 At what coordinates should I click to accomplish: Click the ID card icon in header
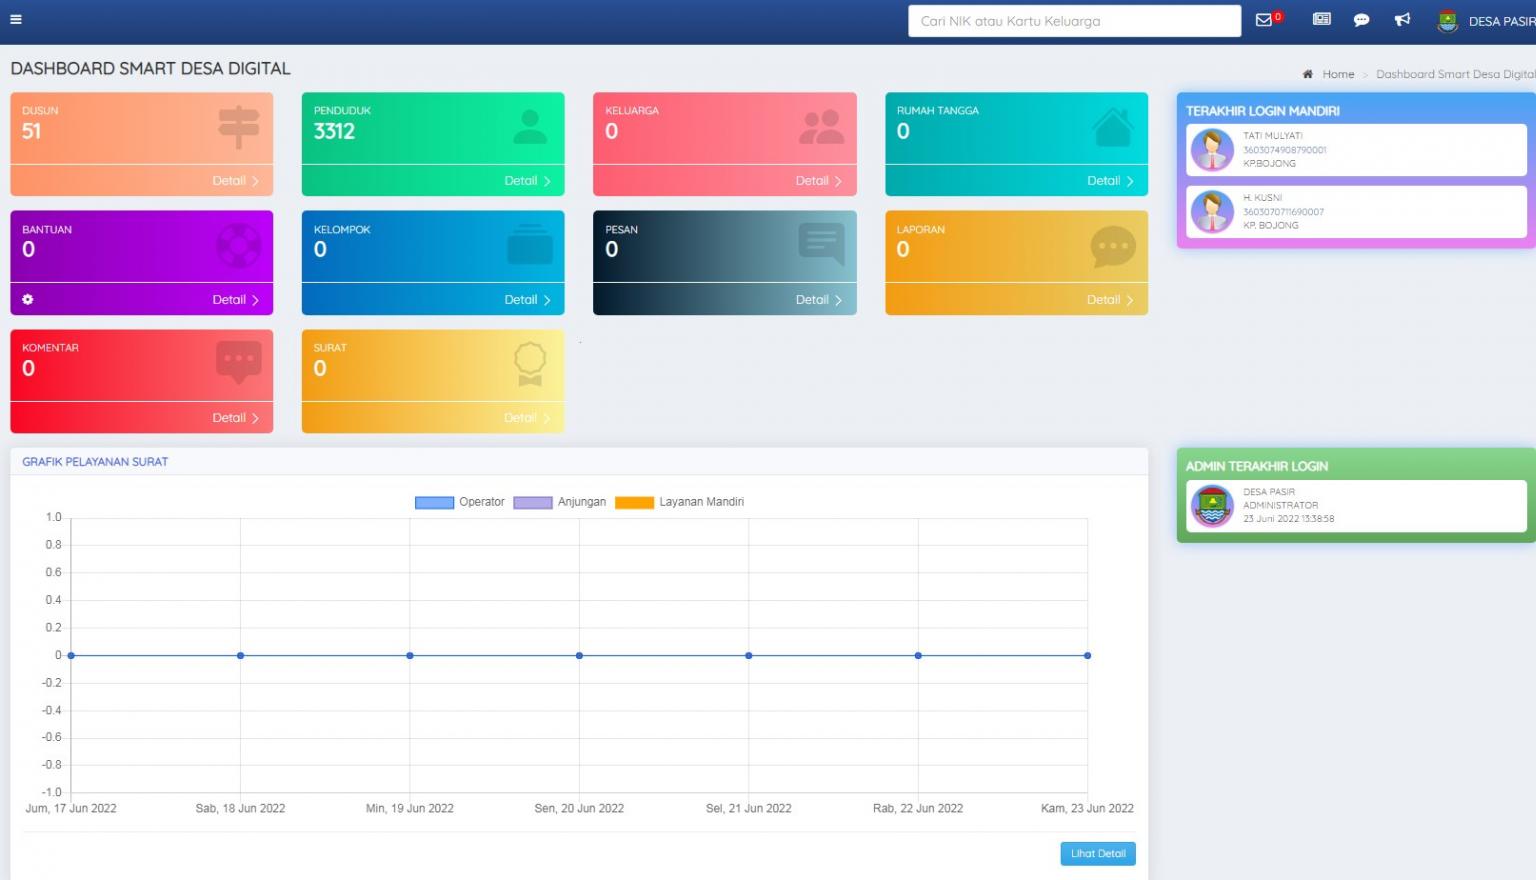(1321, 20)
